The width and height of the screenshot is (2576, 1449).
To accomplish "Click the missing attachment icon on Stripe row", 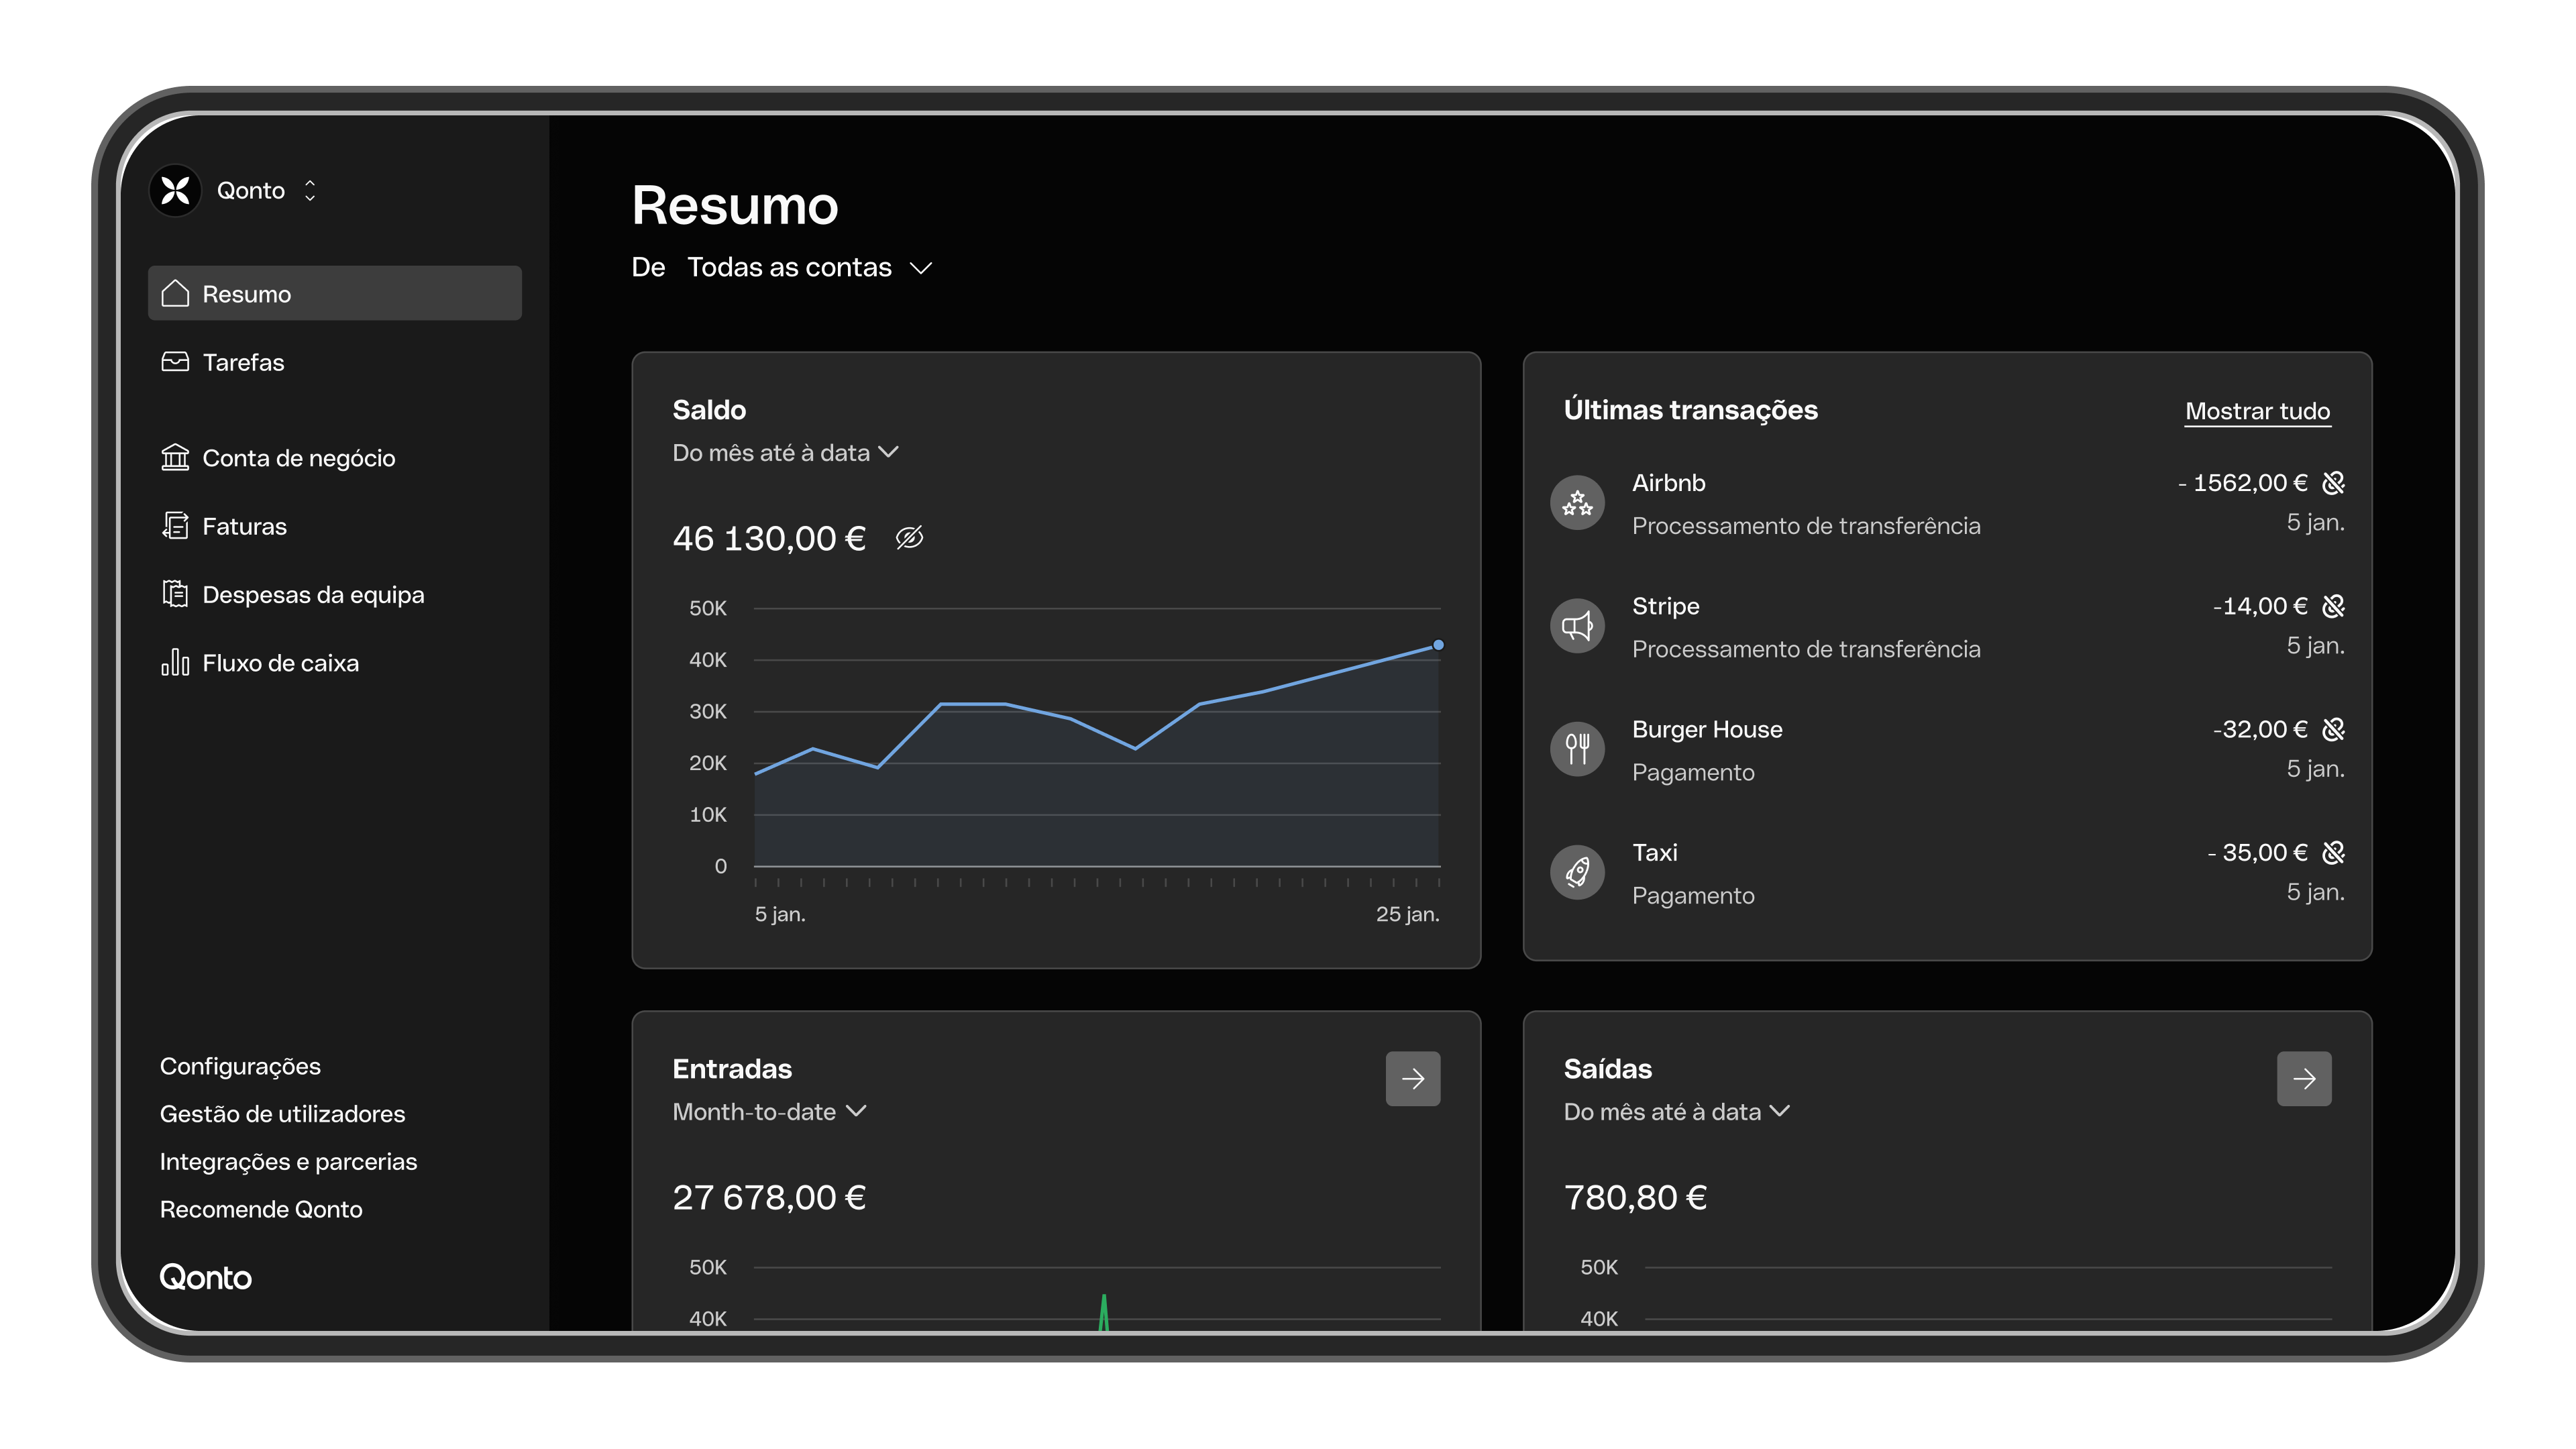I will pos(2333,606).
